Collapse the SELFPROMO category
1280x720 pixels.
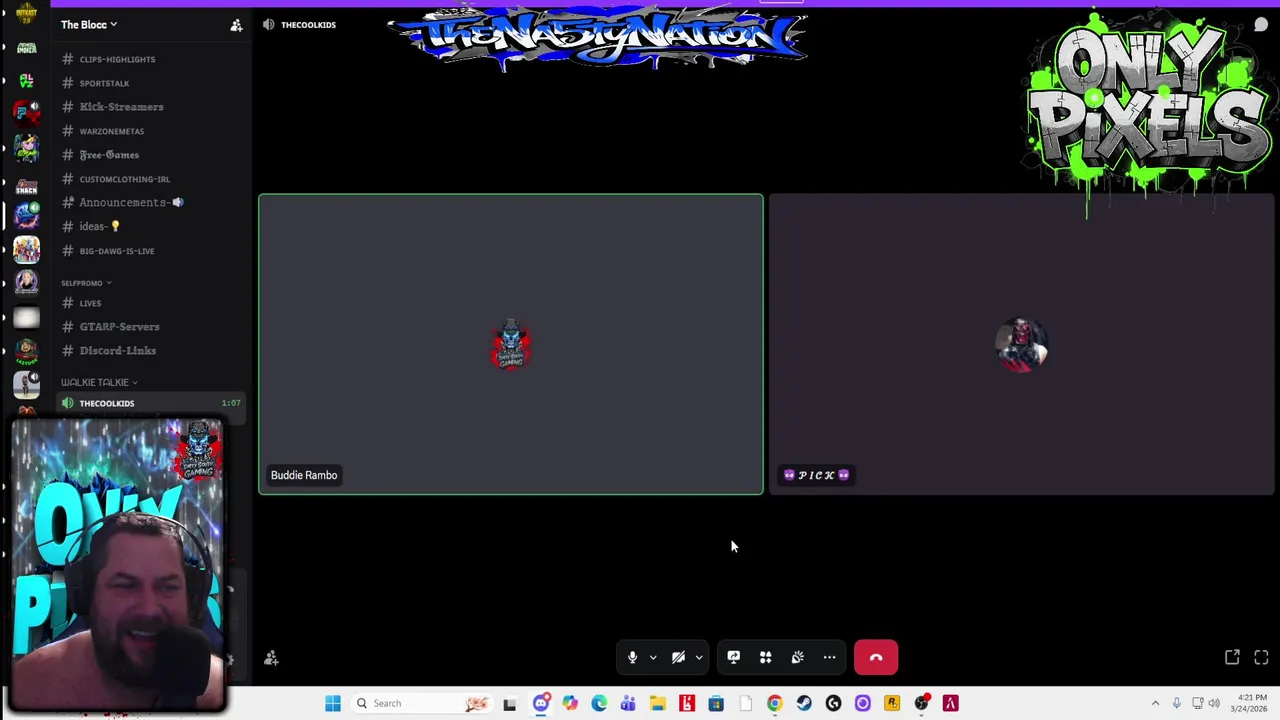coord(86,283)
